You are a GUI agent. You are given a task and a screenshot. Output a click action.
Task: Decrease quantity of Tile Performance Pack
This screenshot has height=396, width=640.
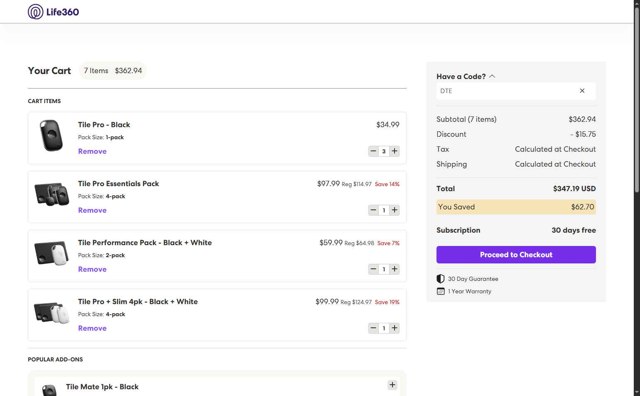[x=373, y=269]
